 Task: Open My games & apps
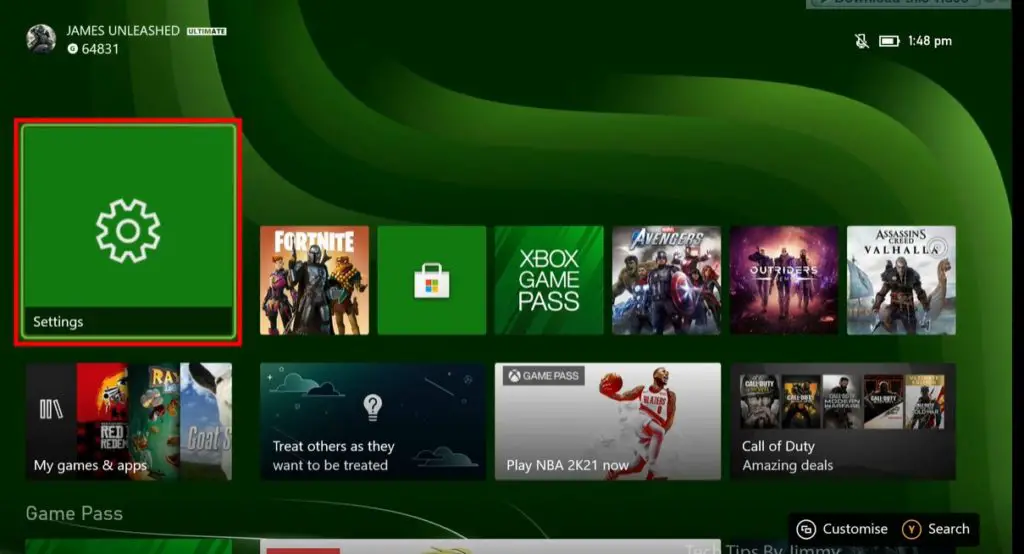click(x=129, y=421)
